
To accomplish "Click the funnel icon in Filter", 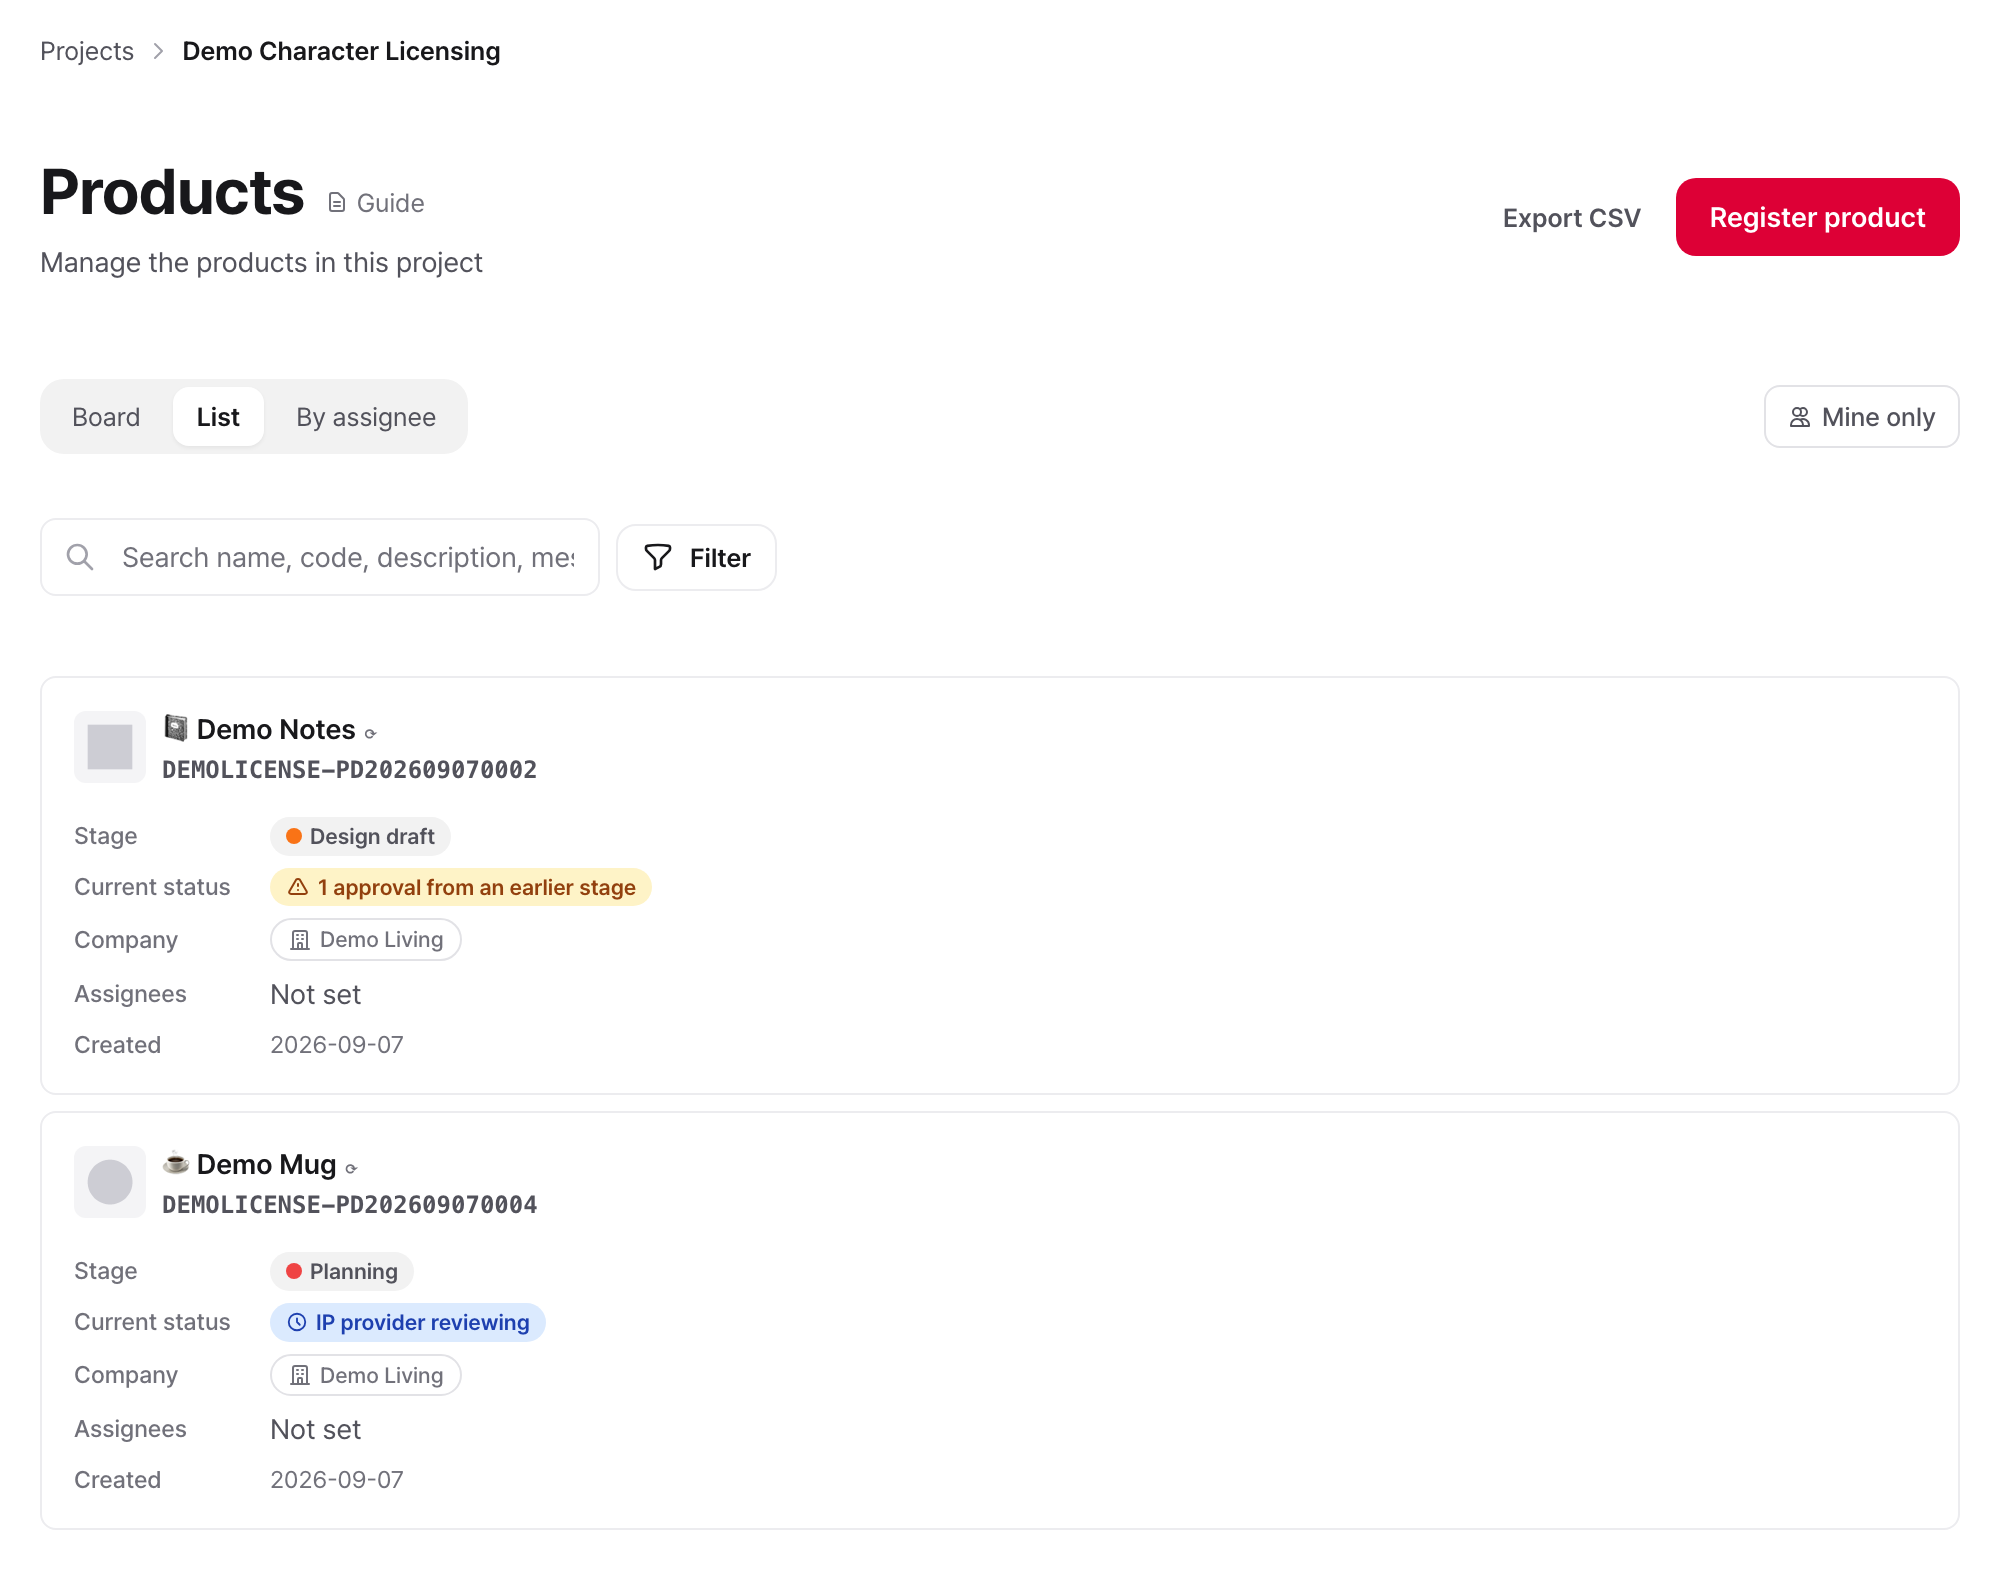I will pyautogui.click(x=658, y=557).
